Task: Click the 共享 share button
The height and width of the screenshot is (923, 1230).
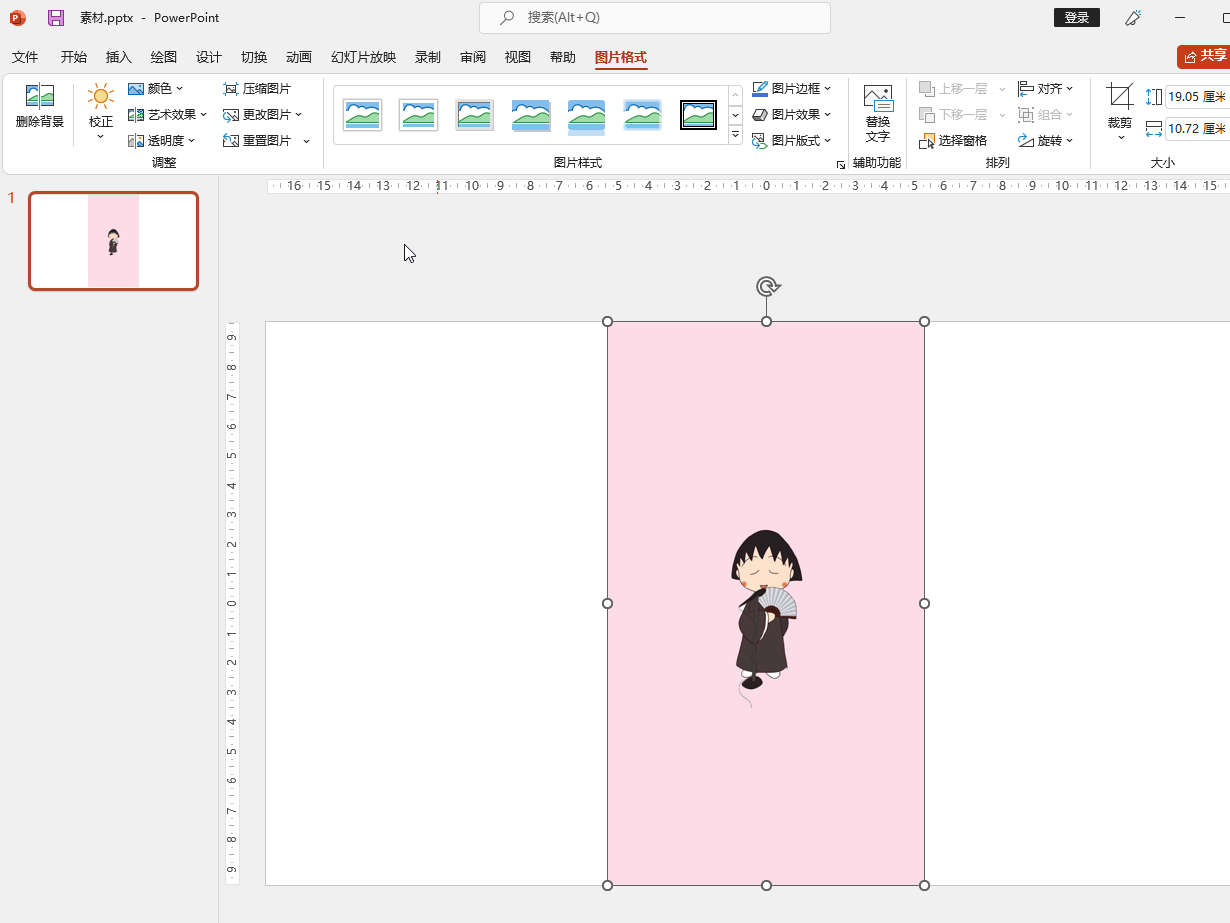Action: click(1203, 56)
